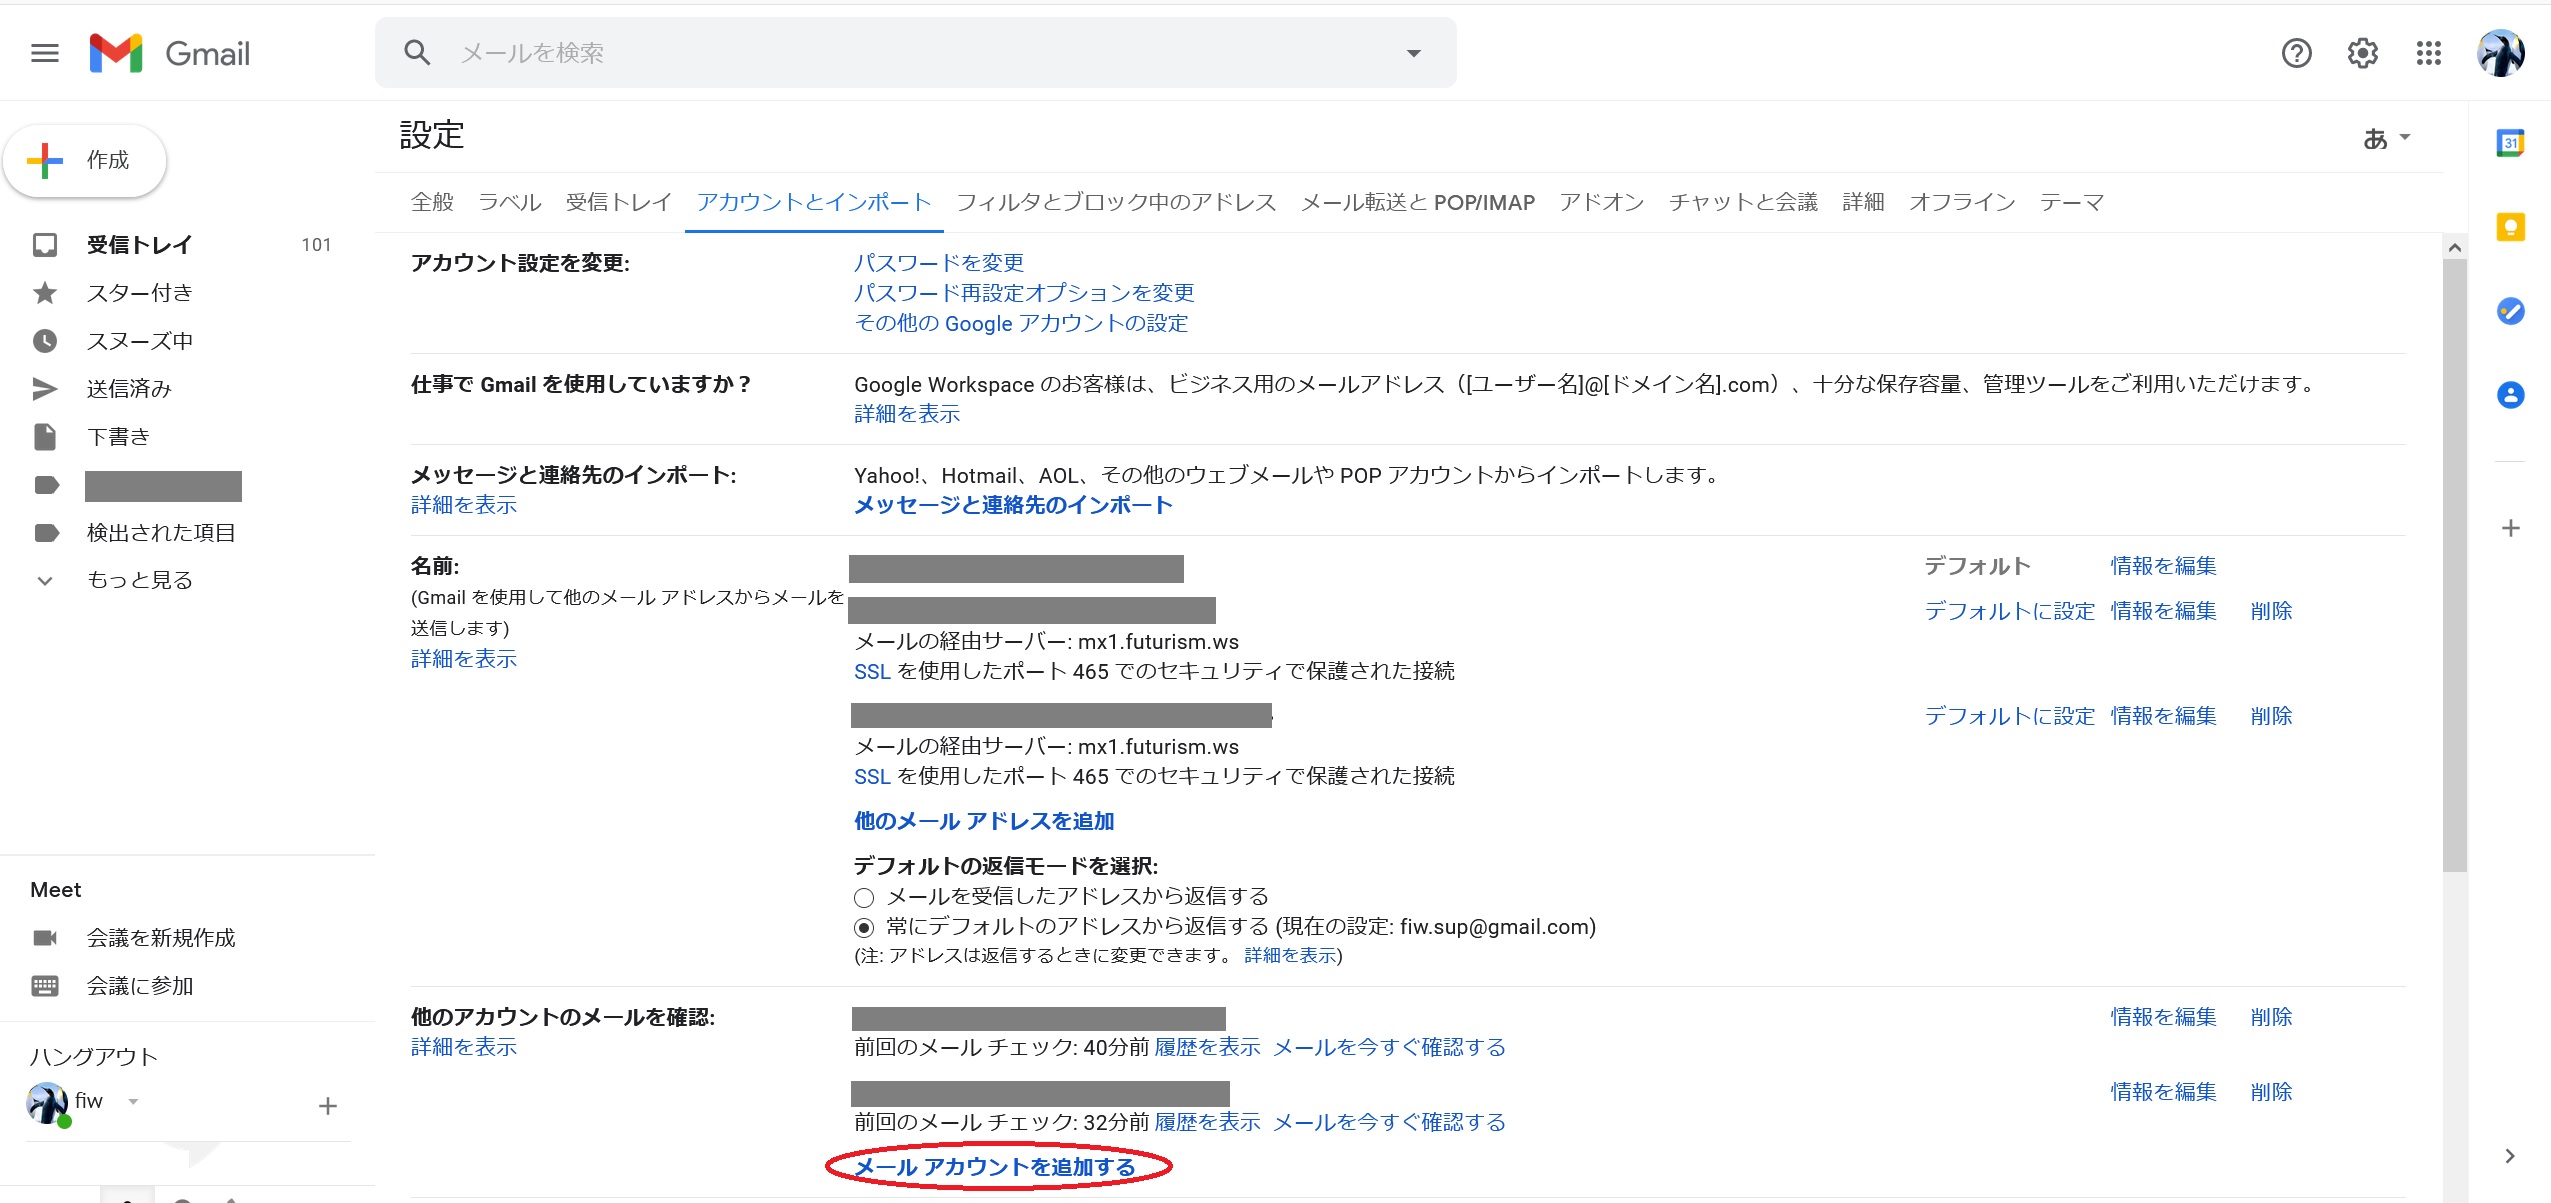Click メール アカウントを追加する link
The height and width of the screenshot is (1203, 2551).
(994, 1167)
